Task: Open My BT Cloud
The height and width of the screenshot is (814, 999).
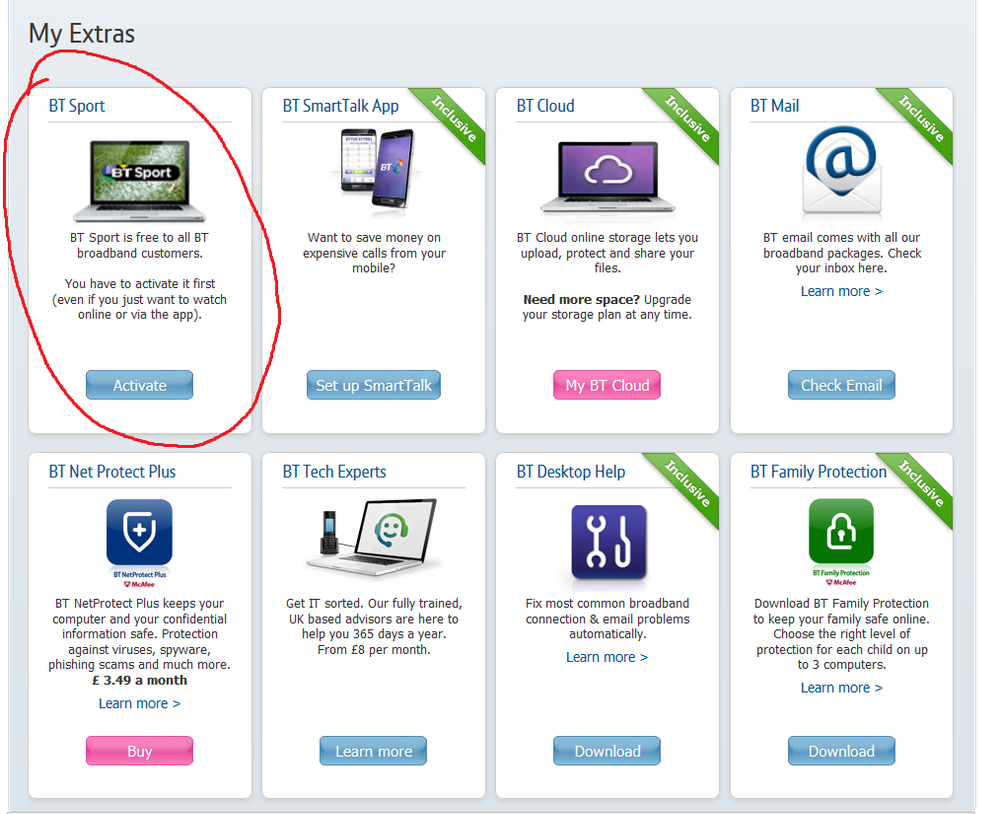Action: click(x=607, y=385)
